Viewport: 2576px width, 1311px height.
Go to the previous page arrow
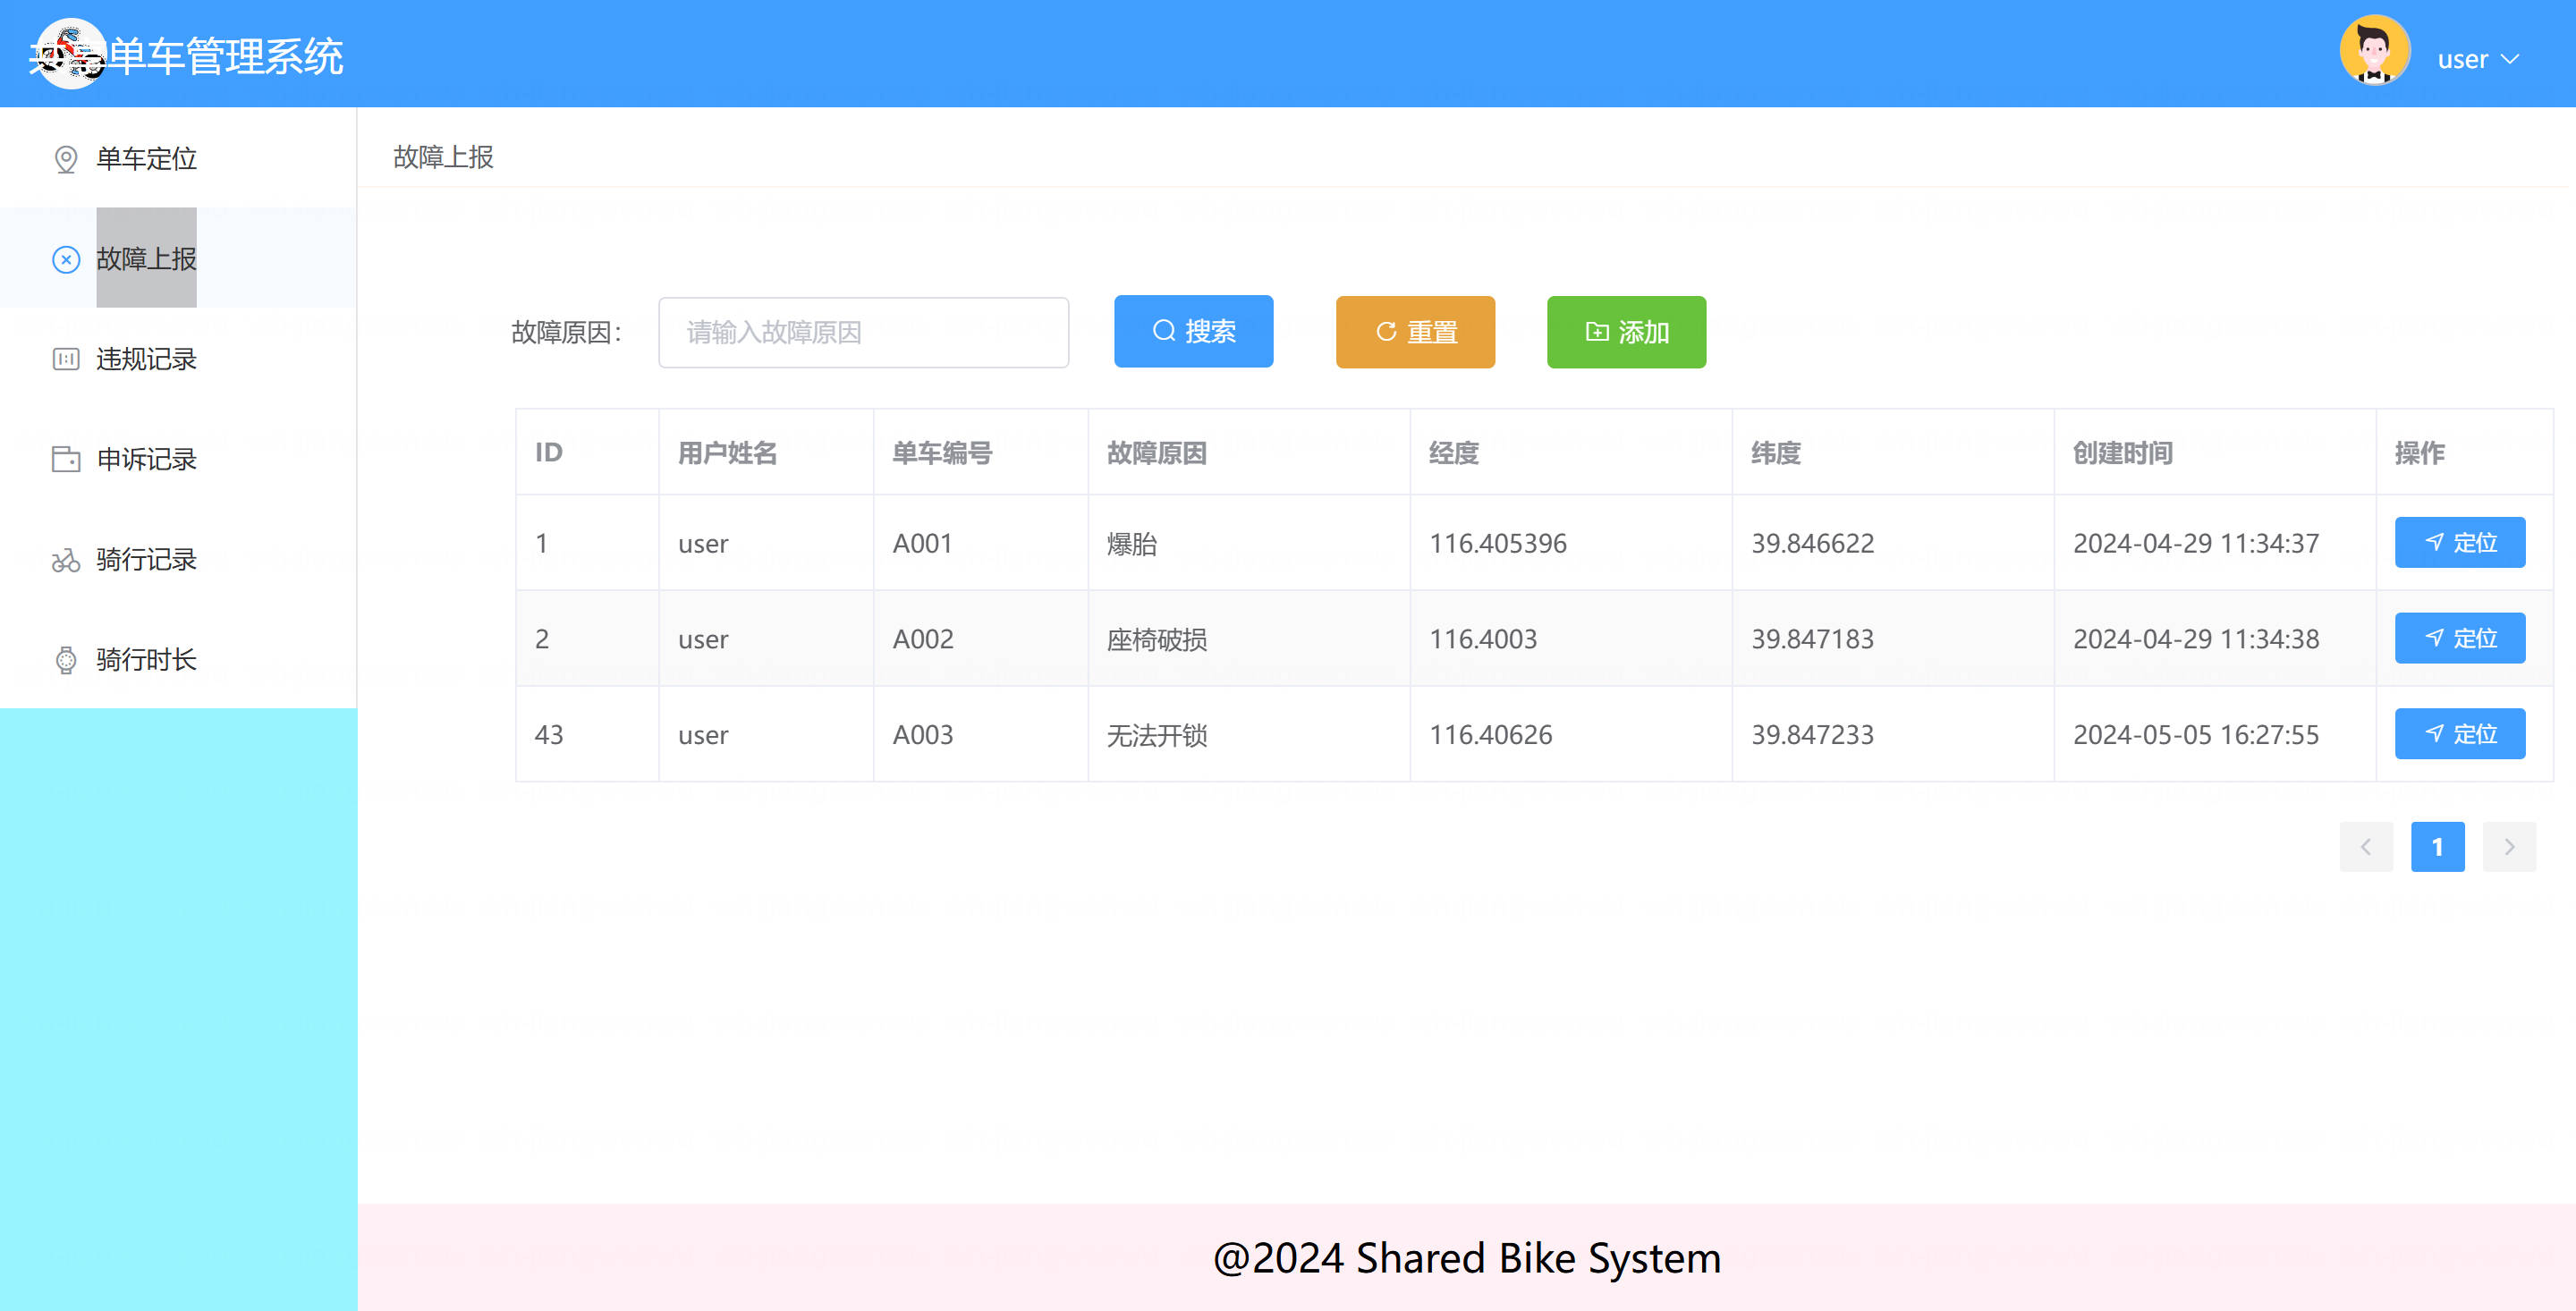2366,847
